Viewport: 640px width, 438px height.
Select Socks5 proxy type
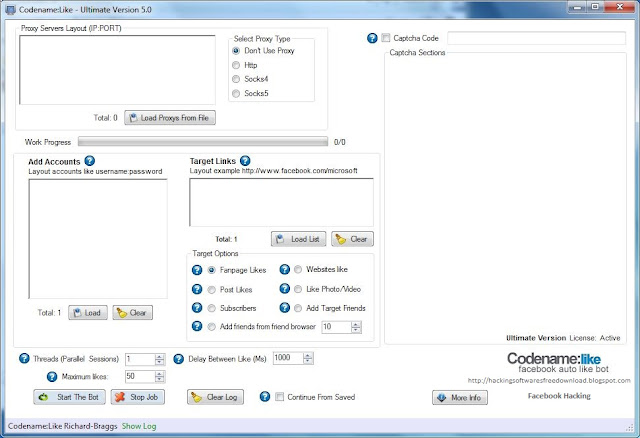[236, 93]
